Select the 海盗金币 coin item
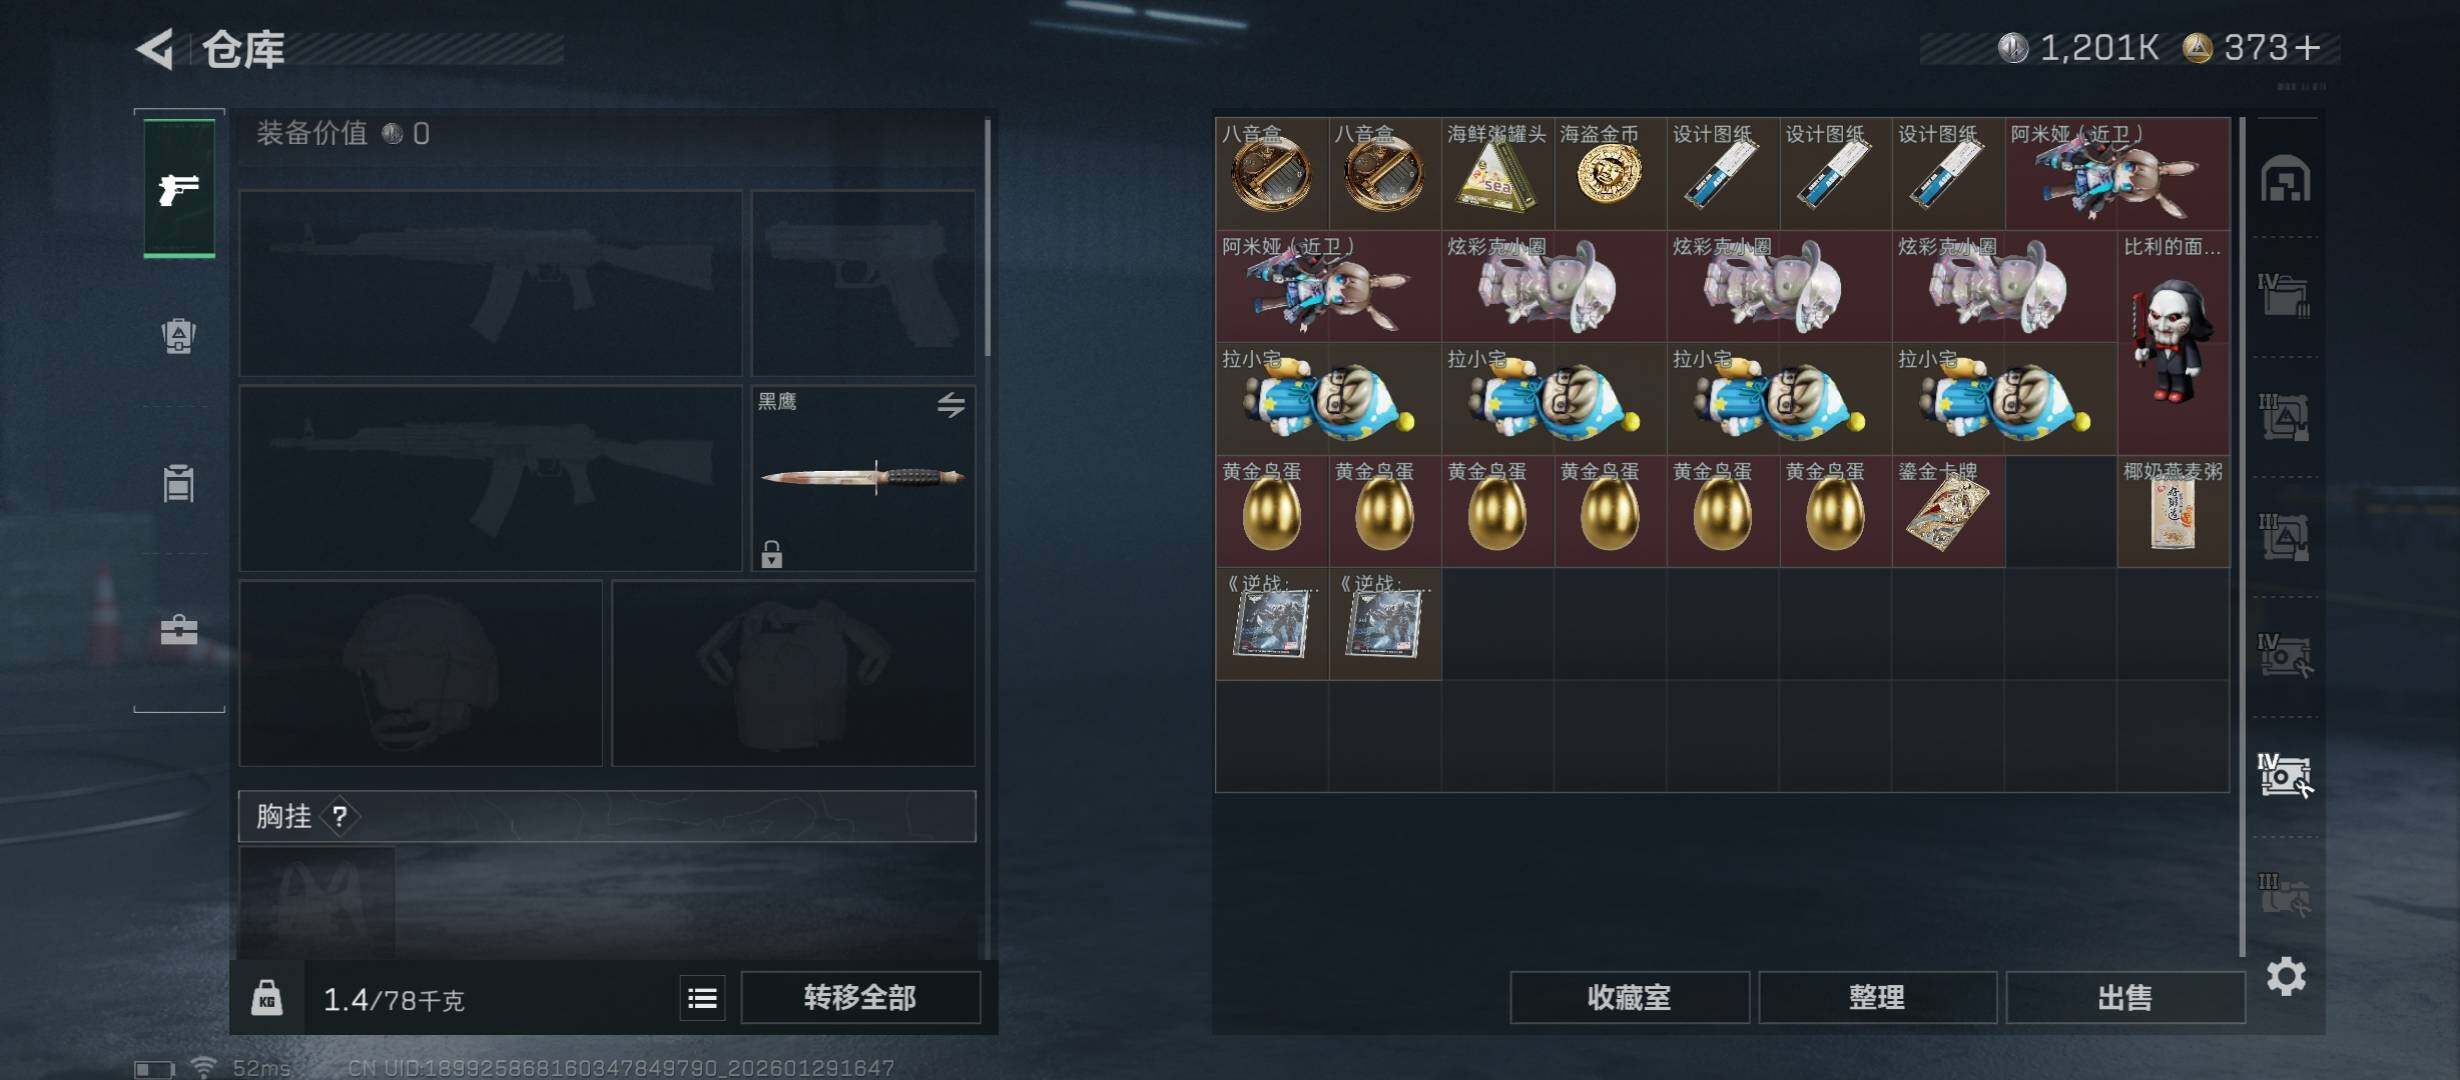Image resolution: width=2460 pixels, height=1080 pixels. point(1610,174)
